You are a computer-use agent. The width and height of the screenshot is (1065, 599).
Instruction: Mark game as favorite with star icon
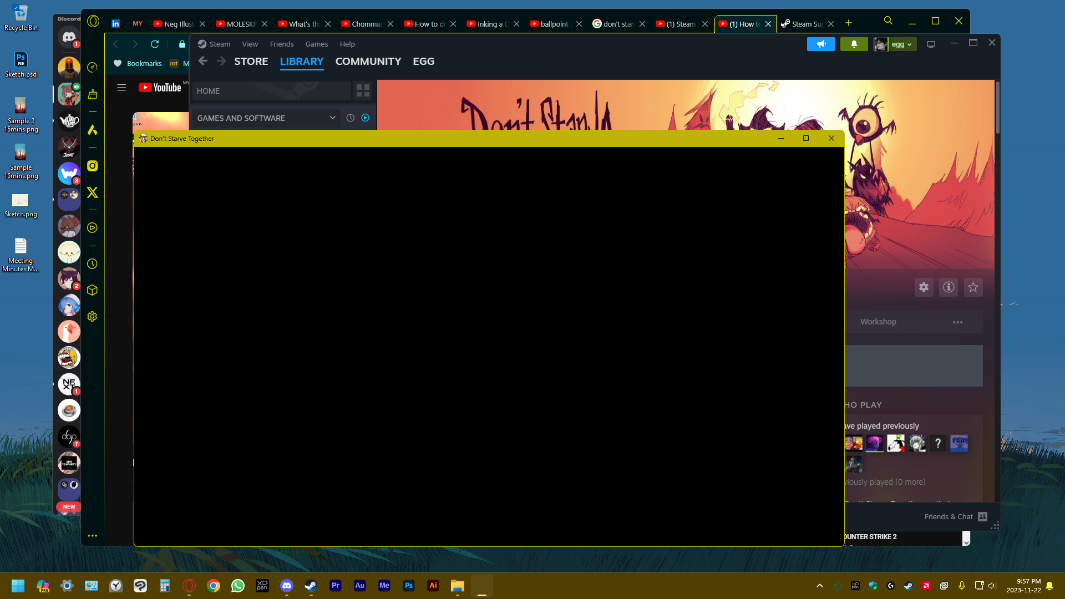[973, 287]
